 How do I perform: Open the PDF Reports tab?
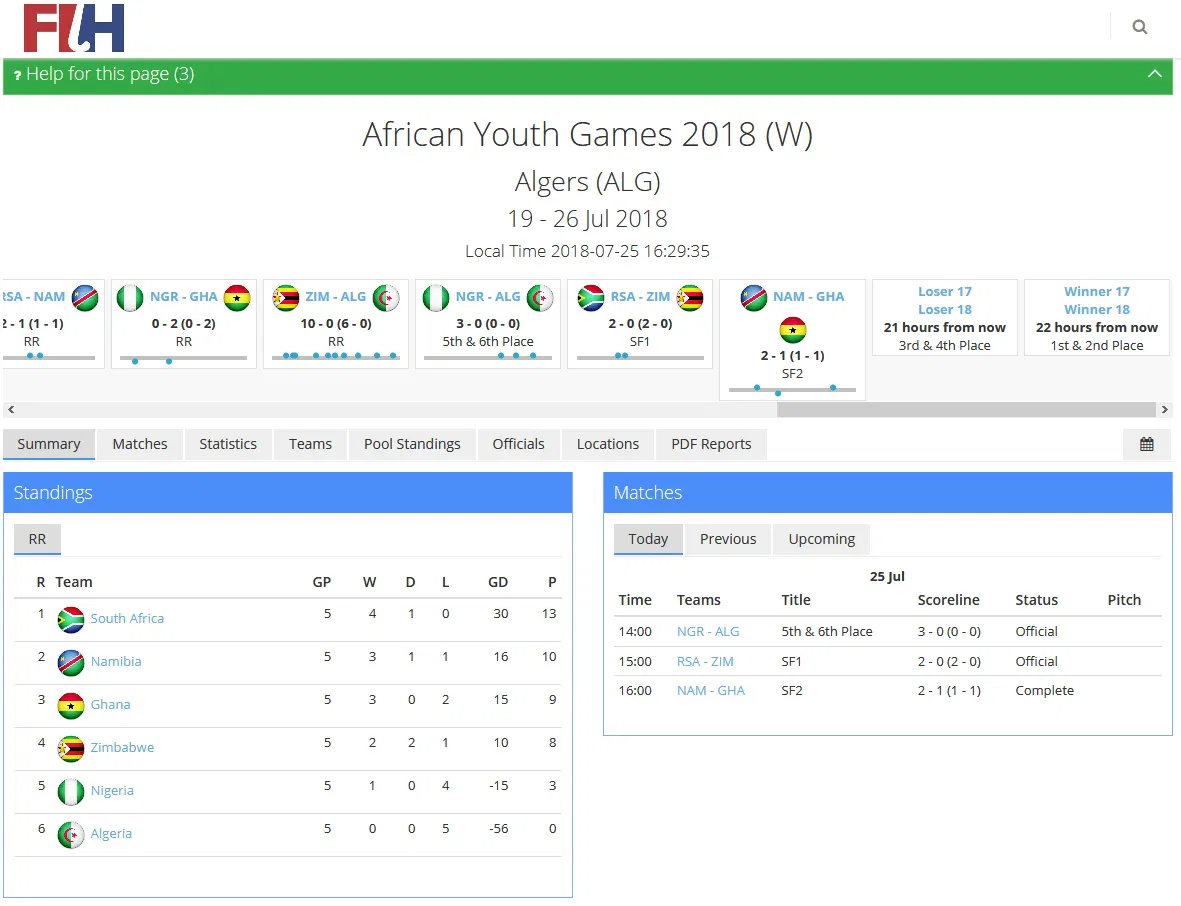click(711, 444)
